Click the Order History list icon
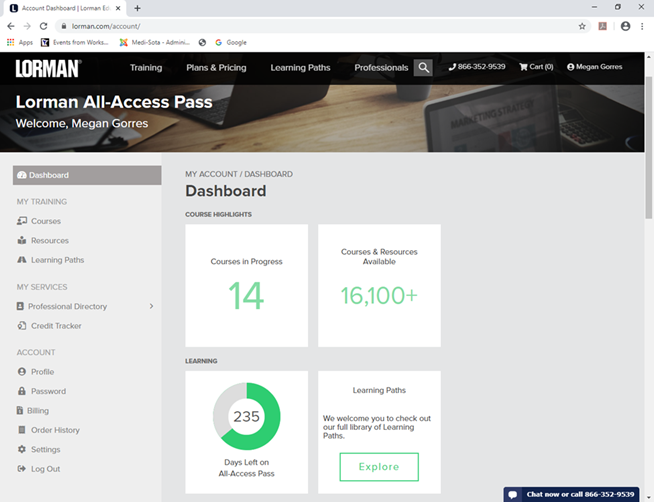Image resolution: width=654 pixels, height=502 pixels. tap(22, 429)
